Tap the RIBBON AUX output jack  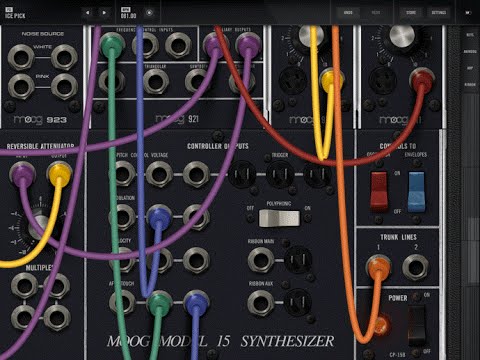point(261,303)
